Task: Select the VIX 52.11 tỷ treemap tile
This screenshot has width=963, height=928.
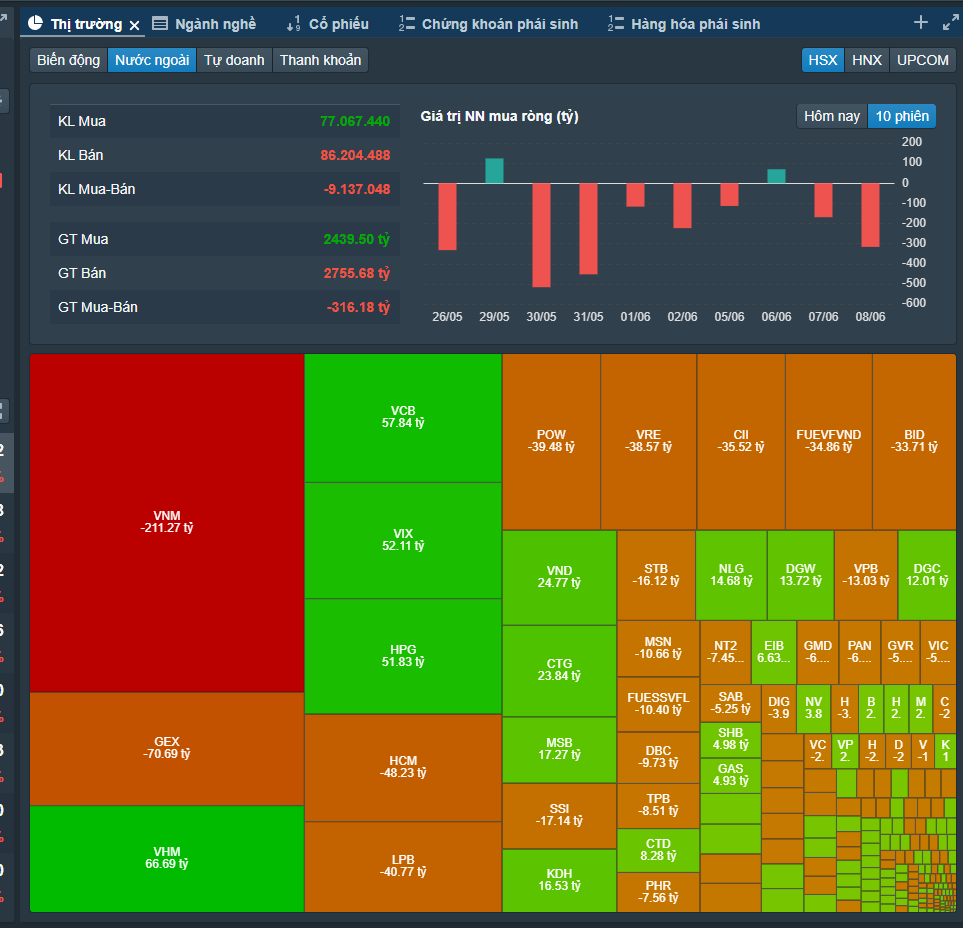Action: (403, 540)
